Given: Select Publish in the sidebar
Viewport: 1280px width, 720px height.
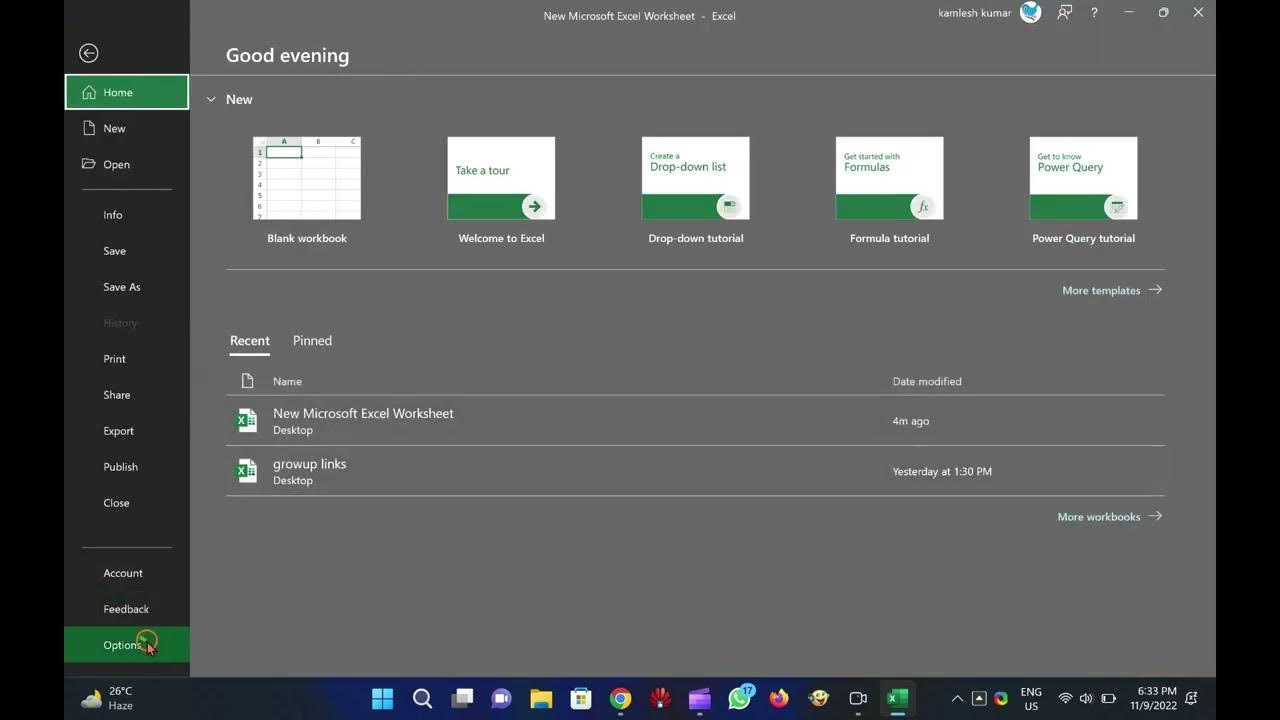Looking at the screenshot, I should (127, 467).
